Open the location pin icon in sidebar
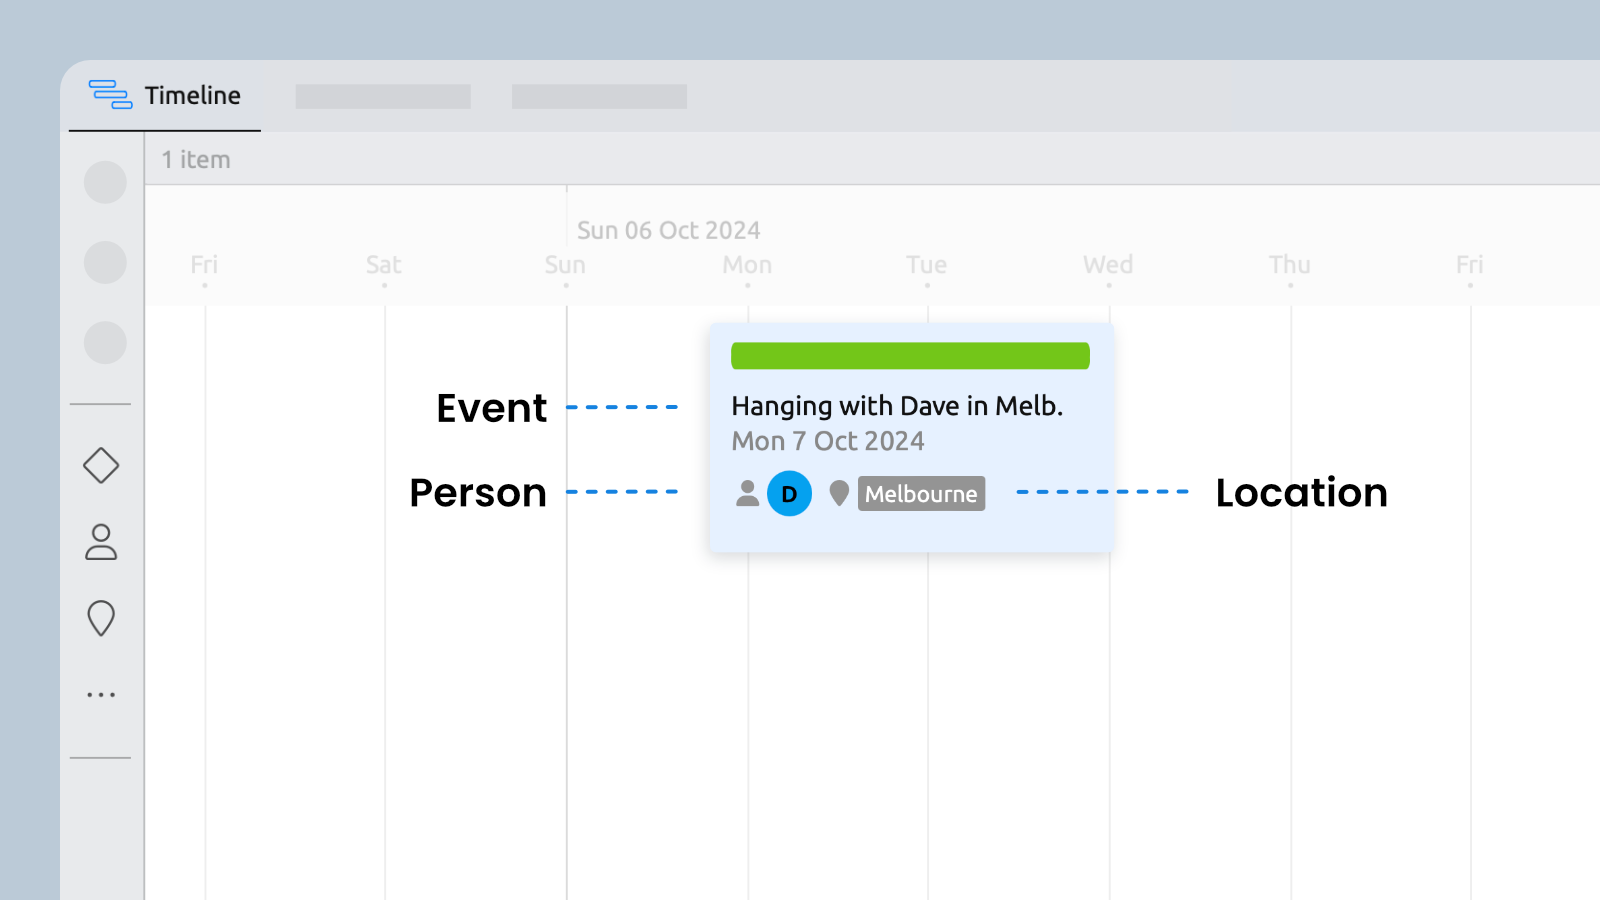1600x900 pixels. tap(101, 618)
